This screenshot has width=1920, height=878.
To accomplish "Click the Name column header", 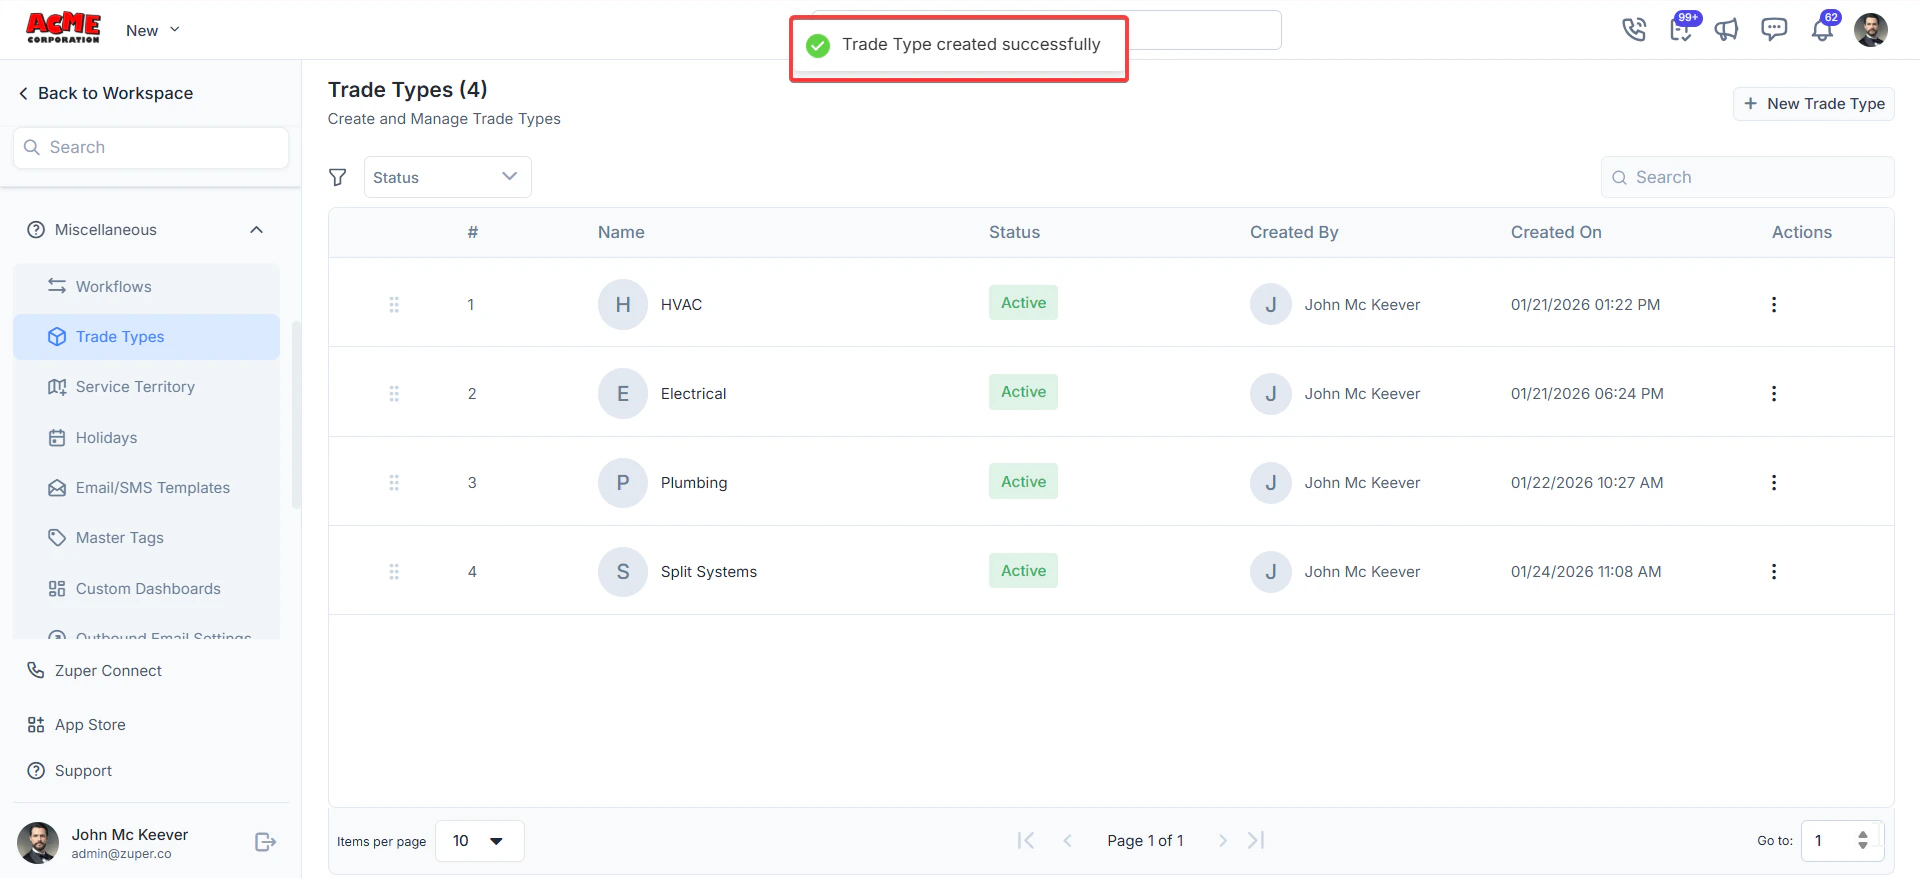I will (x=621, y=232).
